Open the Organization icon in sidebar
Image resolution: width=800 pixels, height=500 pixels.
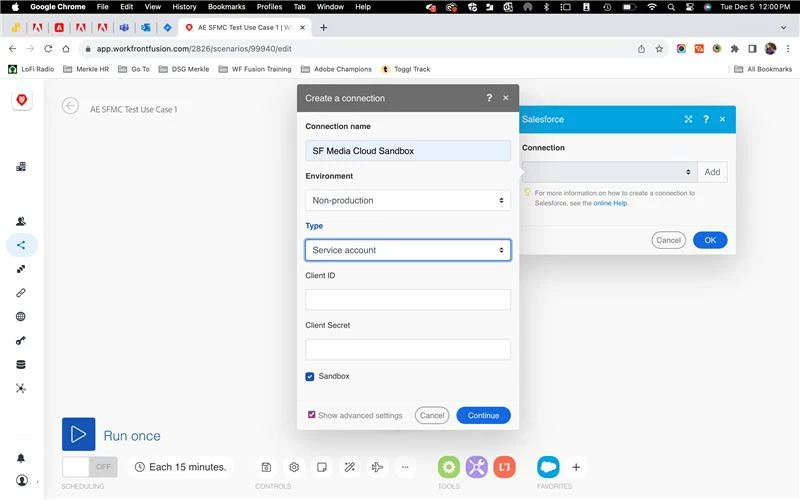(21, 167)
